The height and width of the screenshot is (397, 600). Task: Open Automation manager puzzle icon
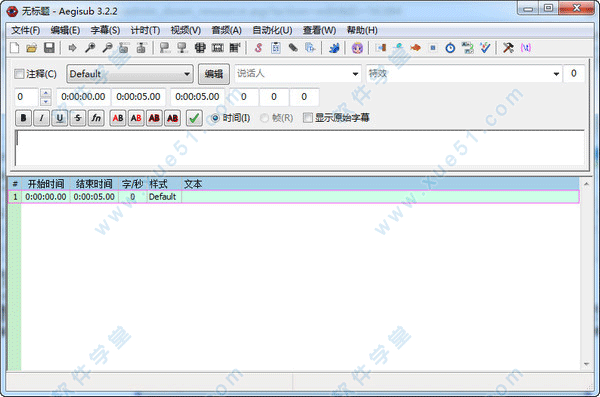click(x=334, y=48)
